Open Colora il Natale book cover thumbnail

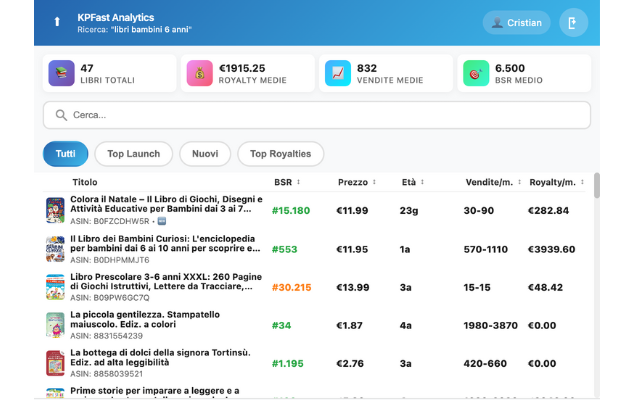point(55,210)
